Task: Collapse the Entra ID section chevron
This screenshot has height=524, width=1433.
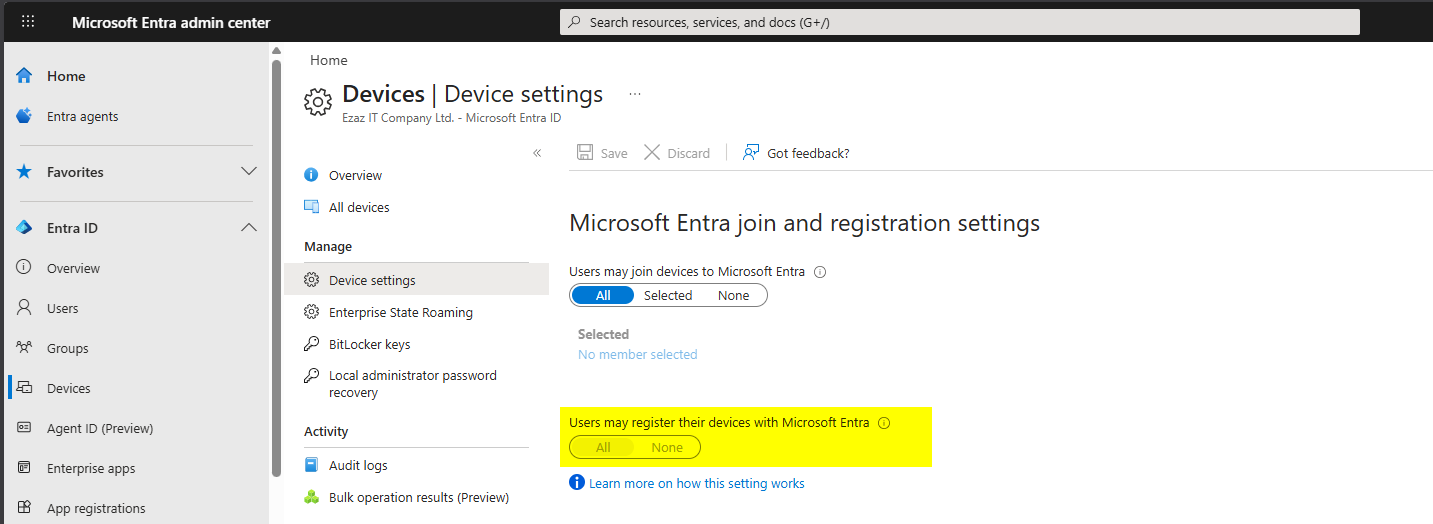Action: [250, 228]
